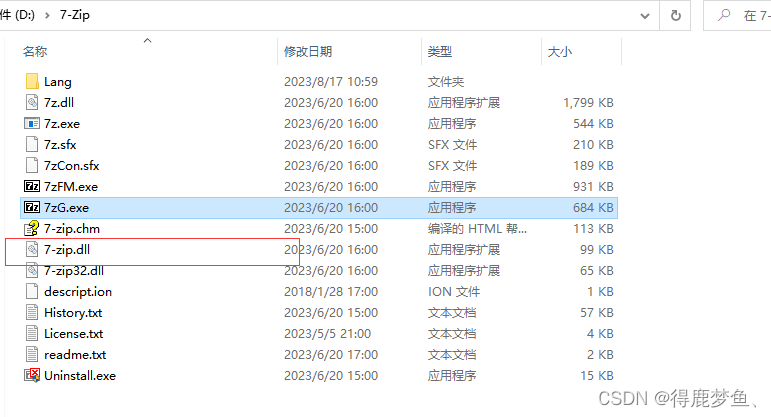Click the date 2018/1/28 17:00
771x417 pixels.
click(331, 292)
